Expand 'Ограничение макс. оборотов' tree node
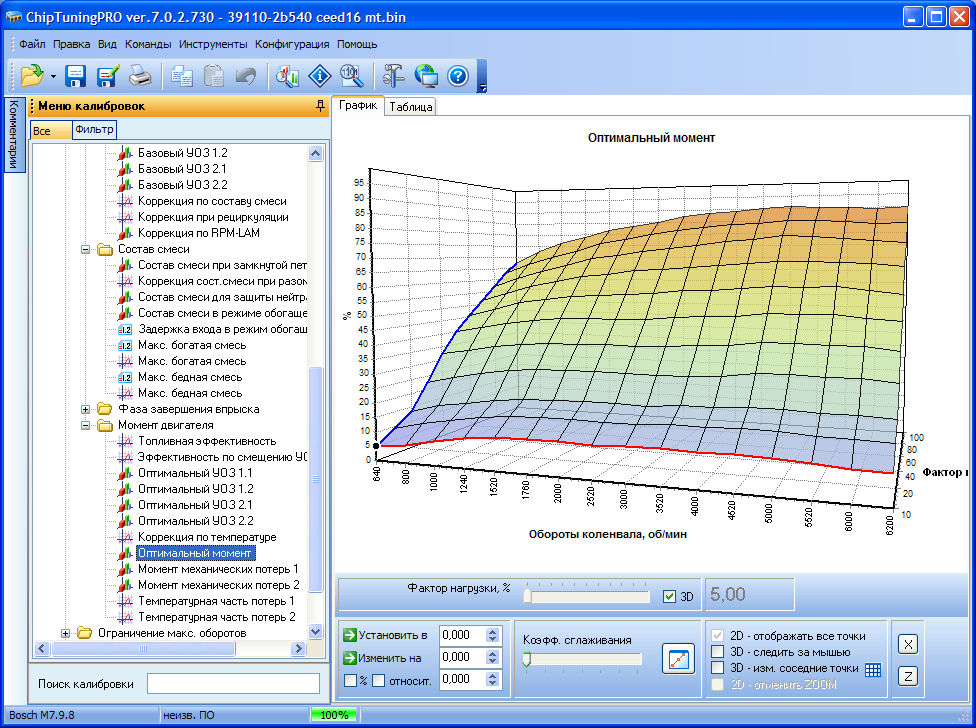This screenshot has height=728, width=976. [x=67, y=633]
